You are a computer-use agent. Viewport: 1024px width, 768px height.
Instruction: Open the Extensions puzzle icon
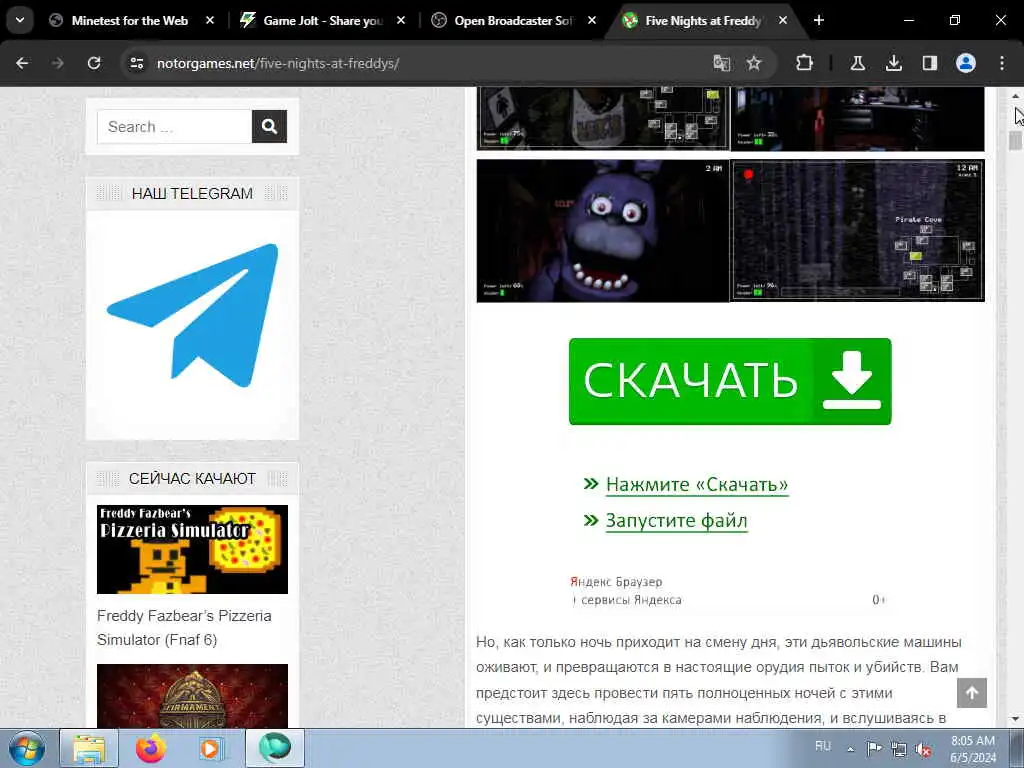pos(805,63)
